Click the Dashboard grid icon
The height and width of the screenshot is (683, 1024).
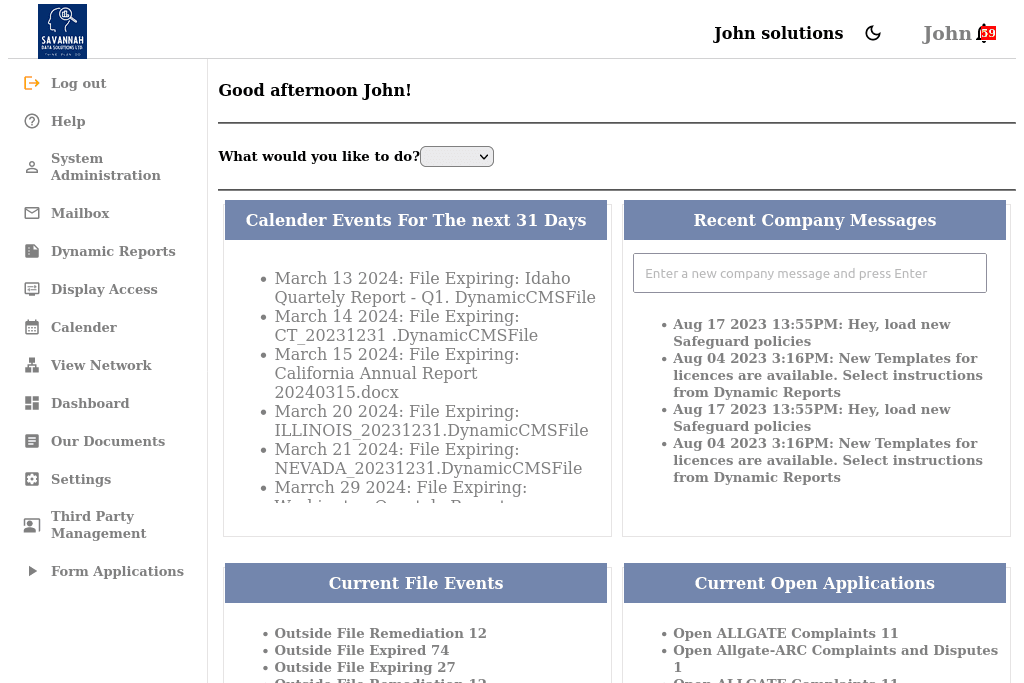click(x=31, y=403)
